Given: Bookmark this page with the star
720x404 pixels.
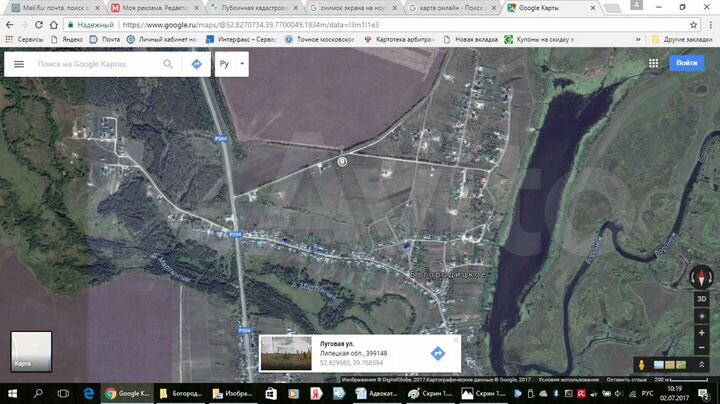Looking at the screenshot, I should tap(693, 25).
